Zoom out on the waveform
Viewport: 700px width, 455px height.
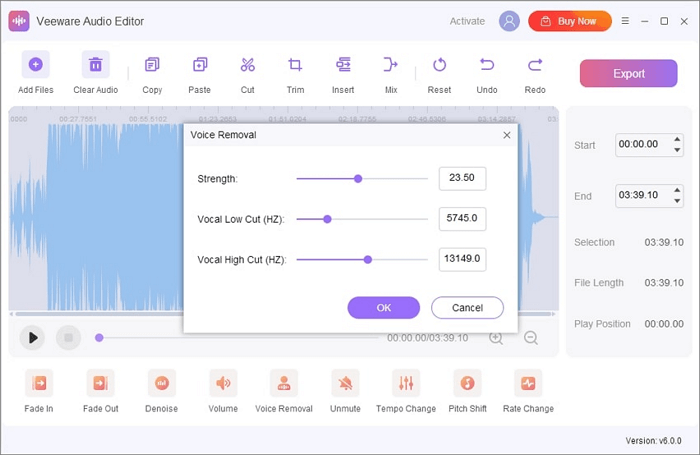tap(531, 338)
